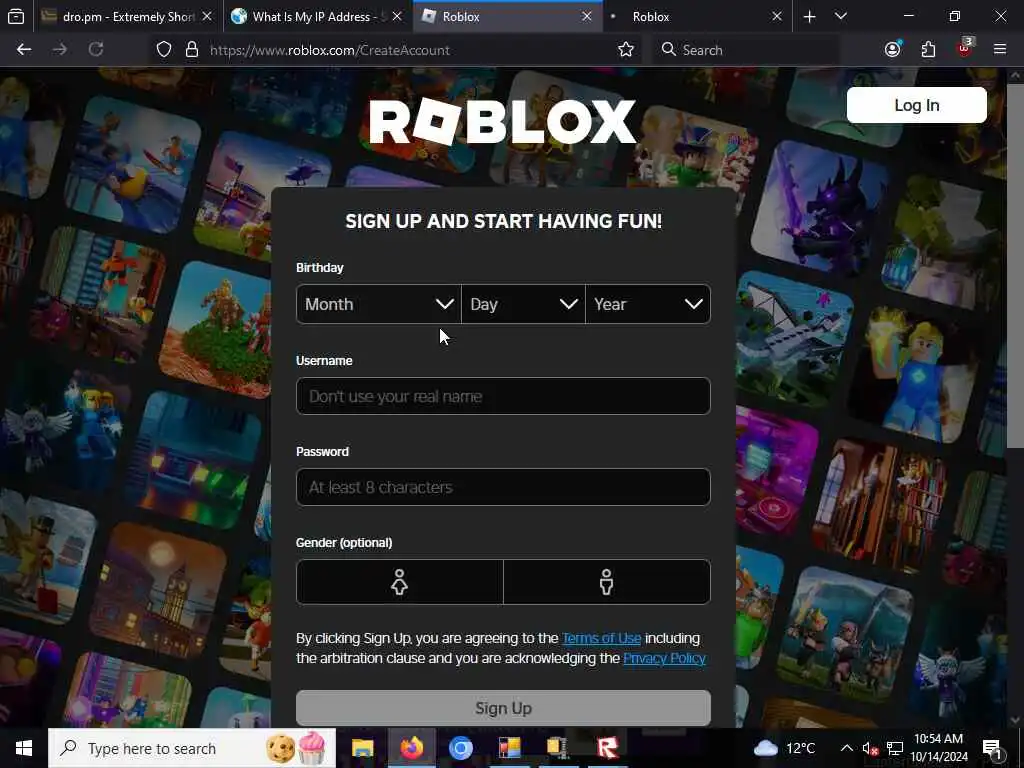The image size is (1024, 768).
Task: Click the Firefox taskbar icon
Action: point(411,748)
